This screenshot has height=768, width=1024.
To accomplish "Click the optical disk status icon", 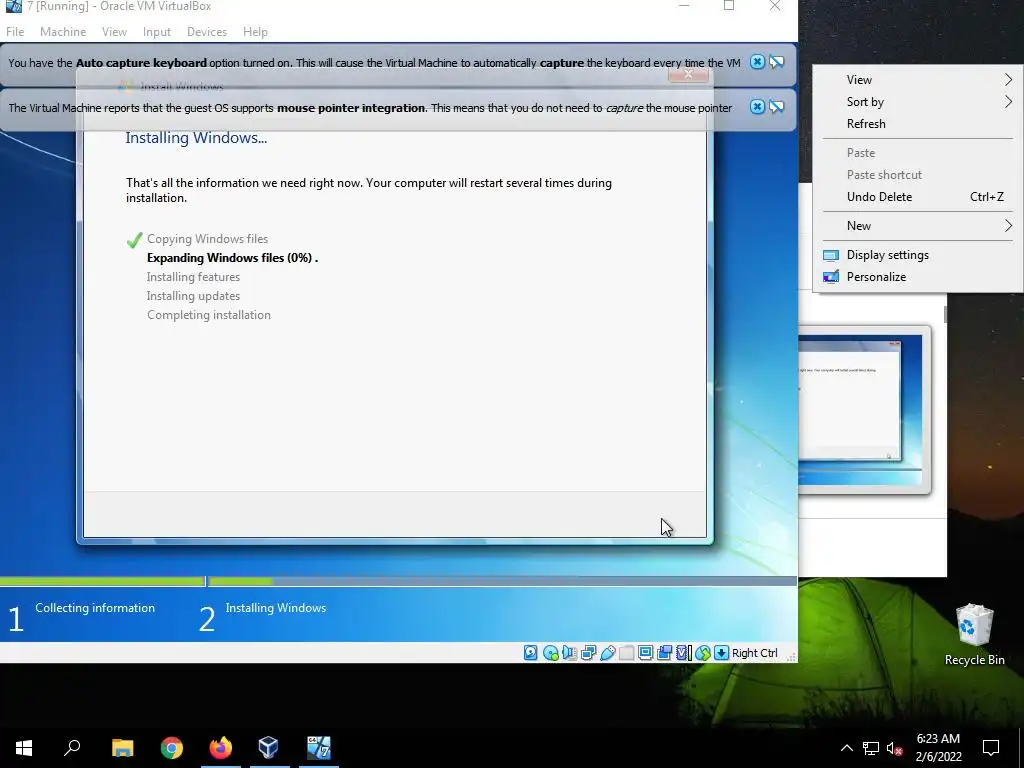I will [551, 652].
